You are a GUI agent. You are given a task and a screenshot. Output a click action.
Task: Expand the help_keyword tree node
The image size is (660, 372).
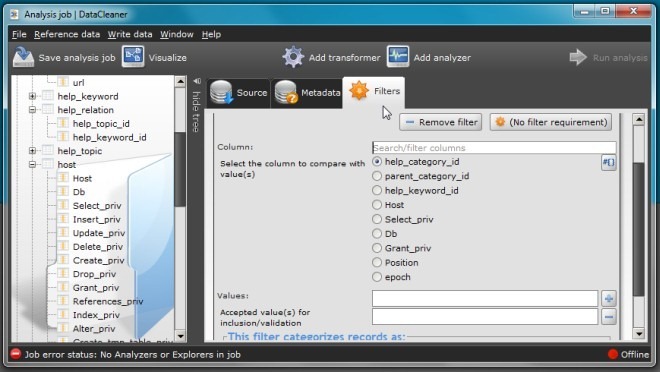32,96
